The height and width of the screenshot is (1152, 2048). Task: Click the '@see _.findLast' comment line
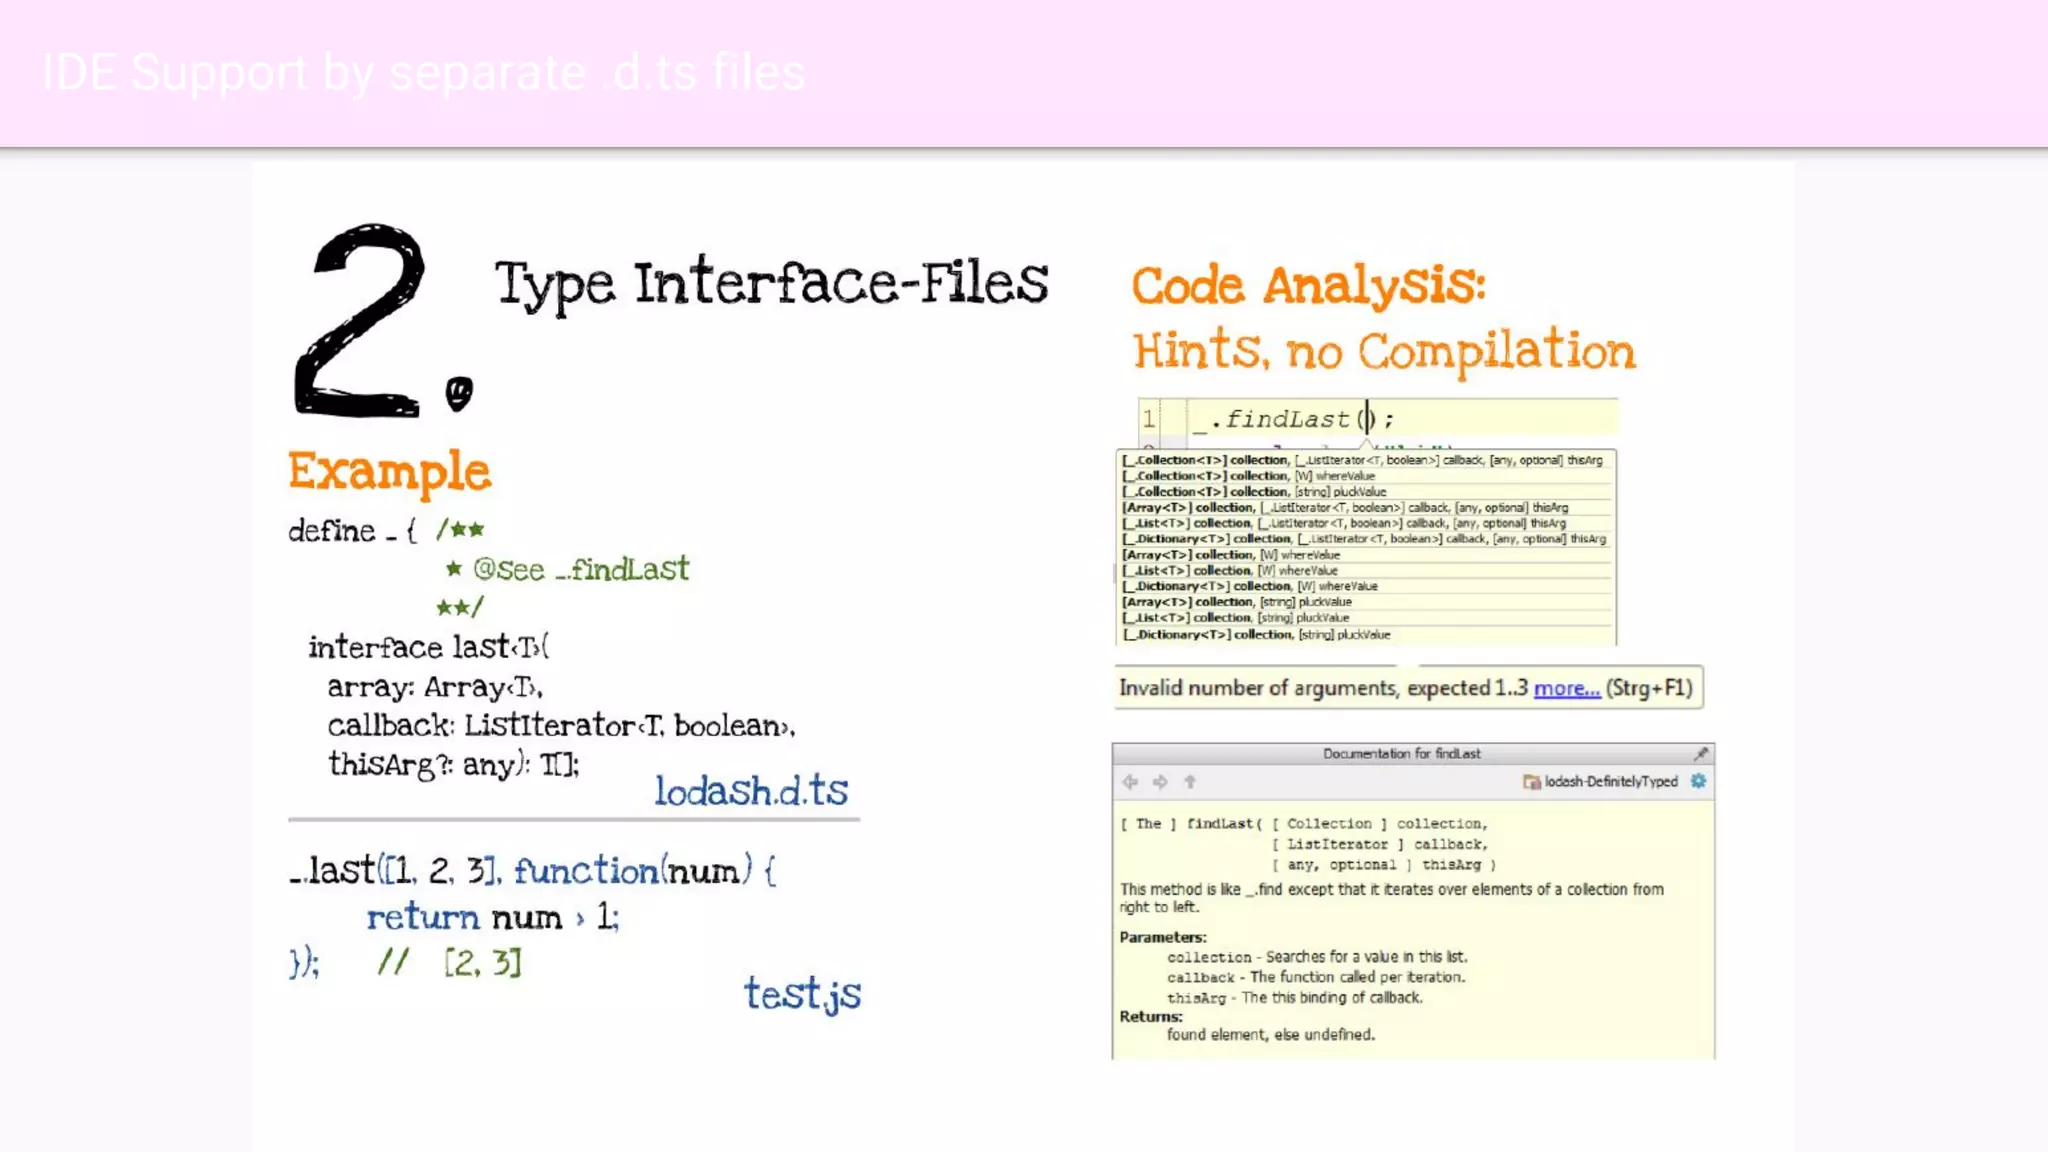[567, 569]
